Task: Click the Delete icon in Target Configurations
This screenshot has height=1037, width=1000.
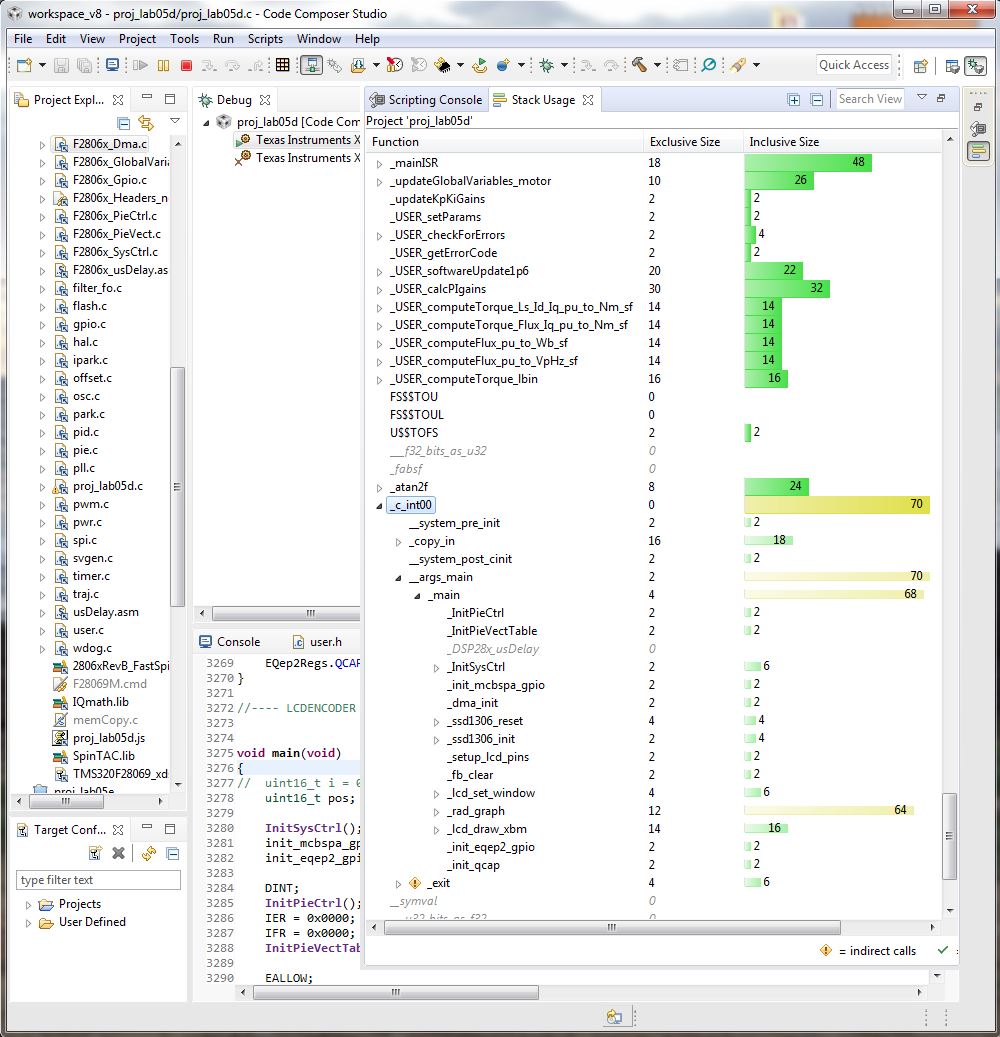Action: click(x=118, y=853)
